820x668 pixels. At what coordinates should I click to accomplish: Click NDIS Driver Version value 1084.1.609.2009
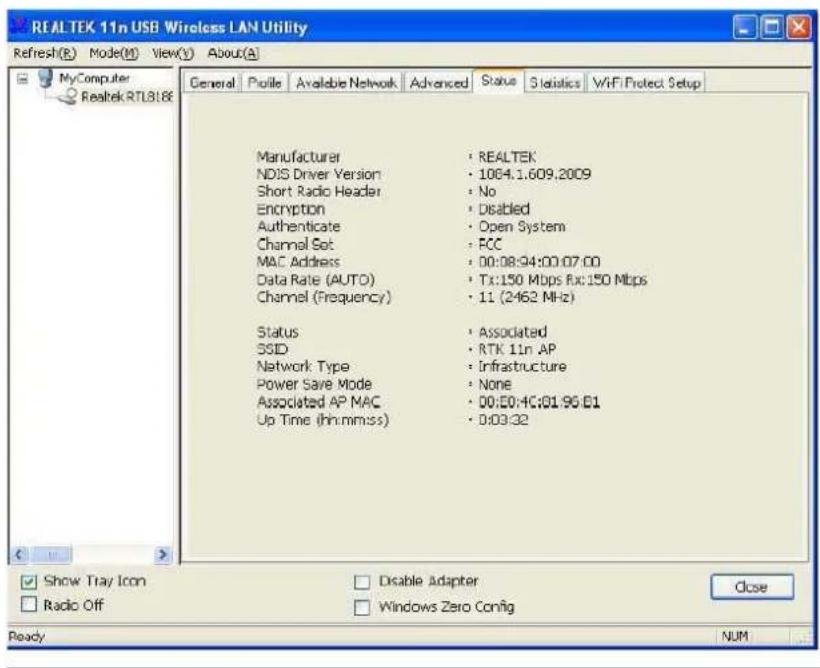(x=534, y=174)
